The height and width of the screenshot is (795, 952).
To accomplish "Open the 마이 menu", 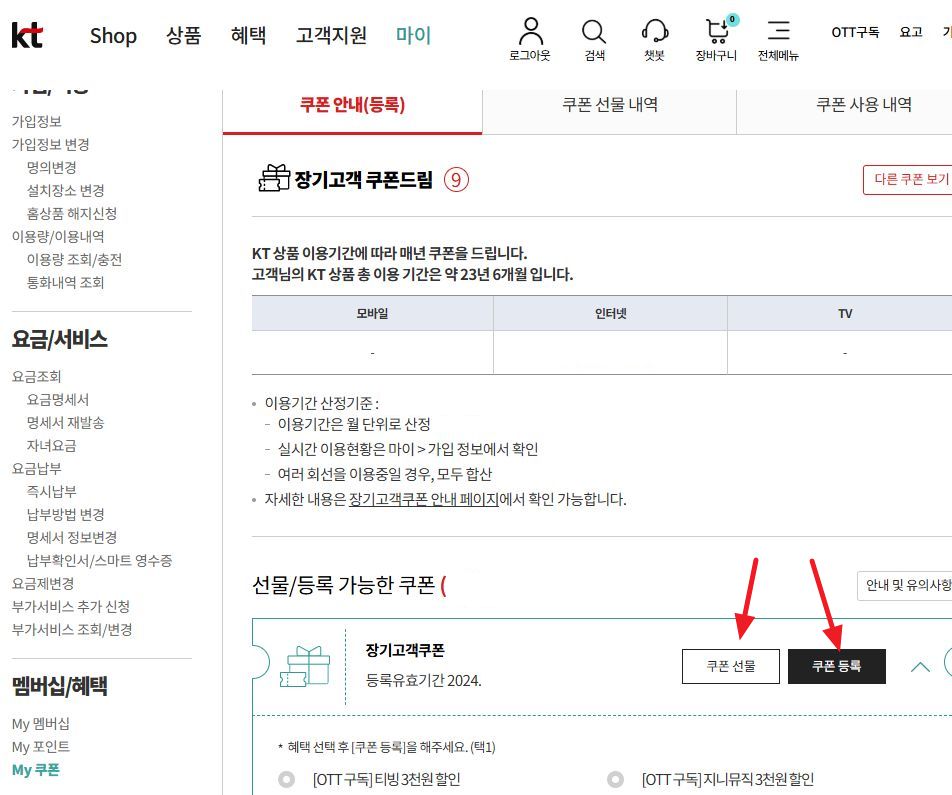I will tap(413, 35).
